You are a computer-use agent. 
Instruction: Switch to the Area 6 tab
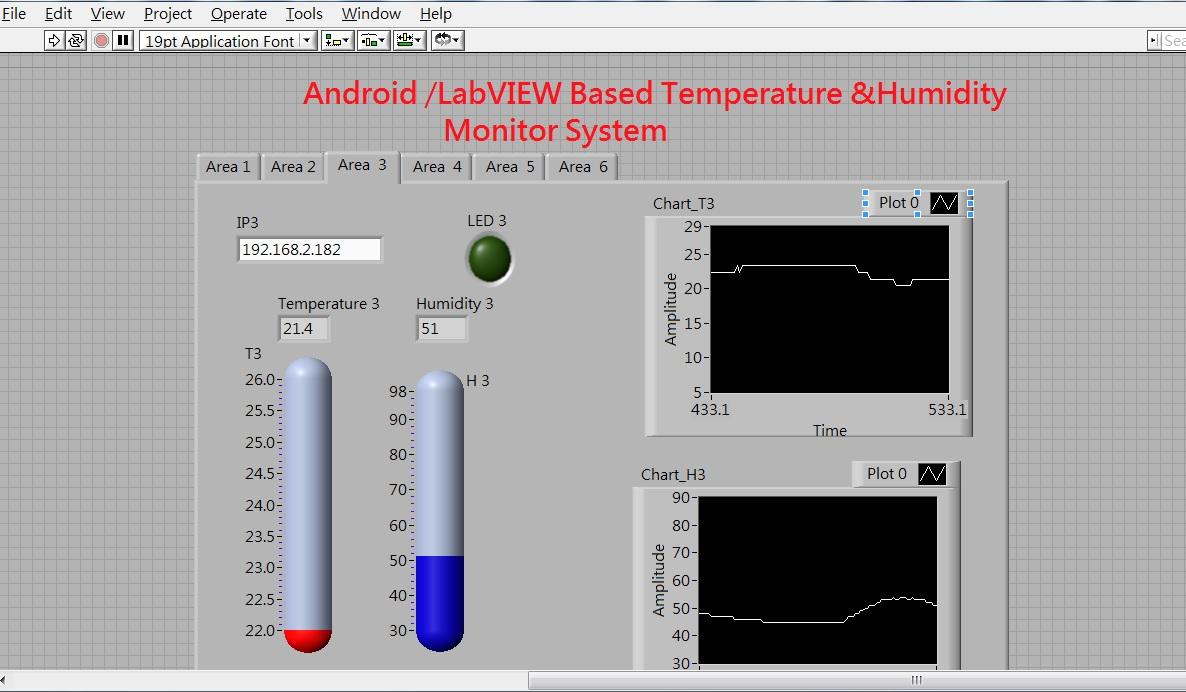(582, 166)
